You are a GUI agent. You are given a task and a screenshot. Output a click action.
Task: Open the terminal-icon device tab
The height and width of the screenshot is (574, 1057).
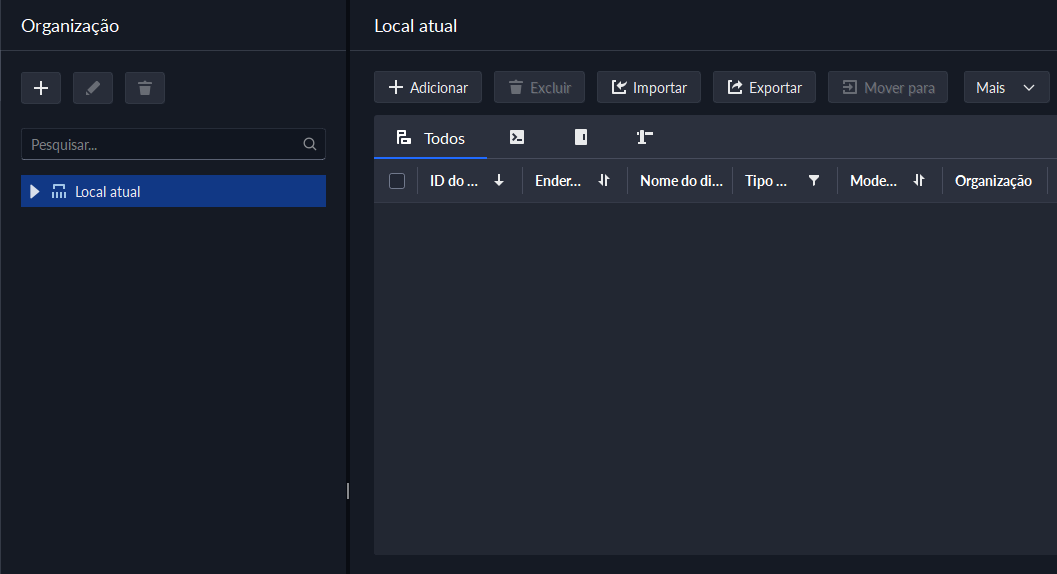(517, 138)
